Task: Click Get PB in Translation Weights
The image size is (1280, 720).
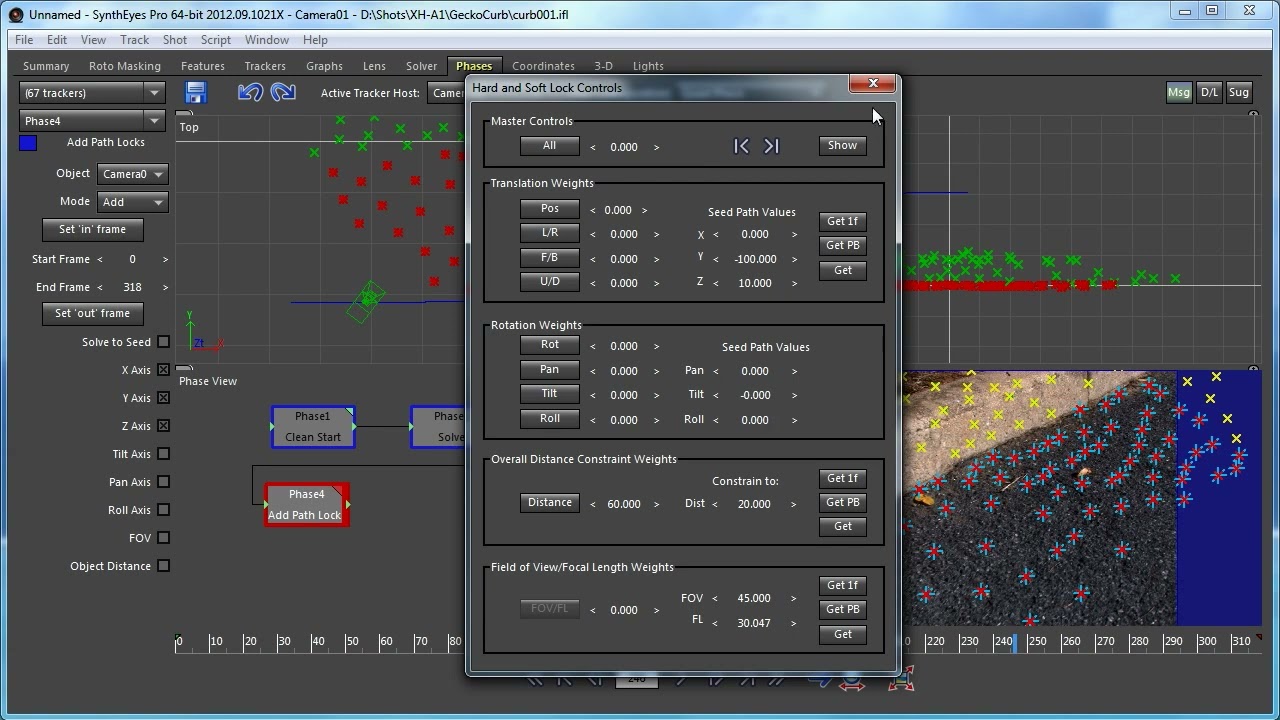Action: pos(842,246)
